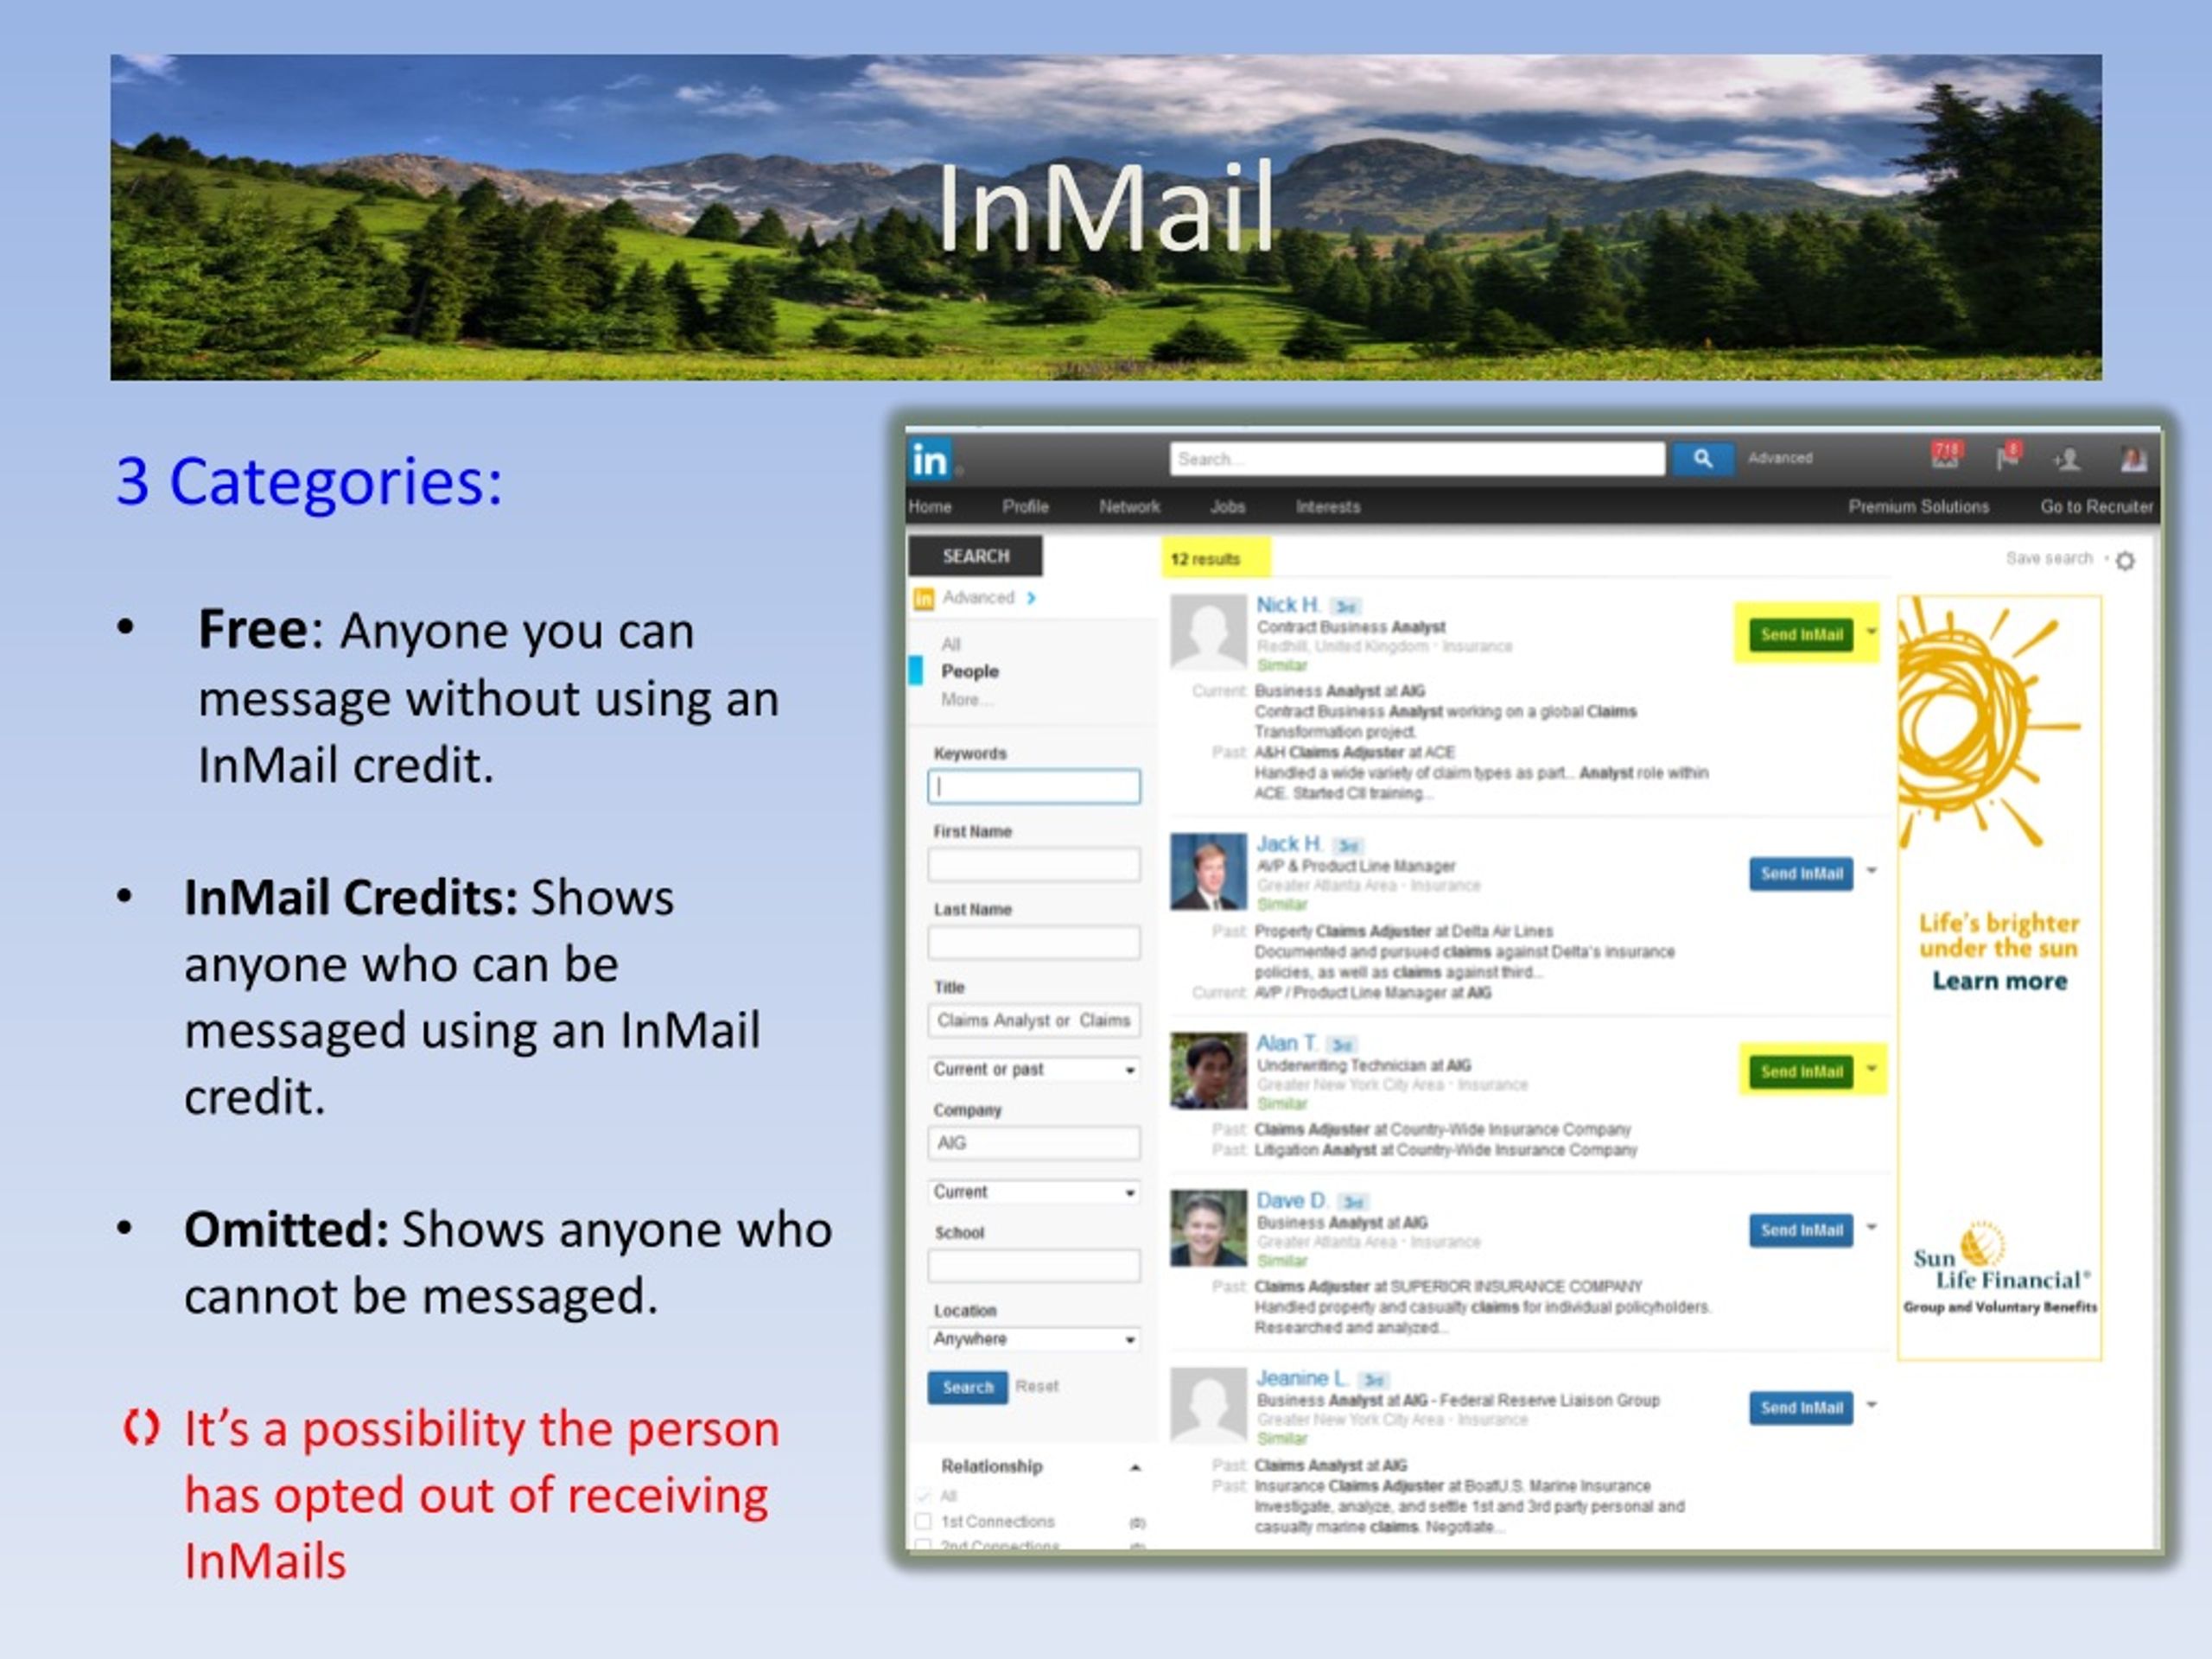Screen dimensions: 2212x1659
Task: Click the LinkedIn logo icon
Action: (x=930, y=460)
